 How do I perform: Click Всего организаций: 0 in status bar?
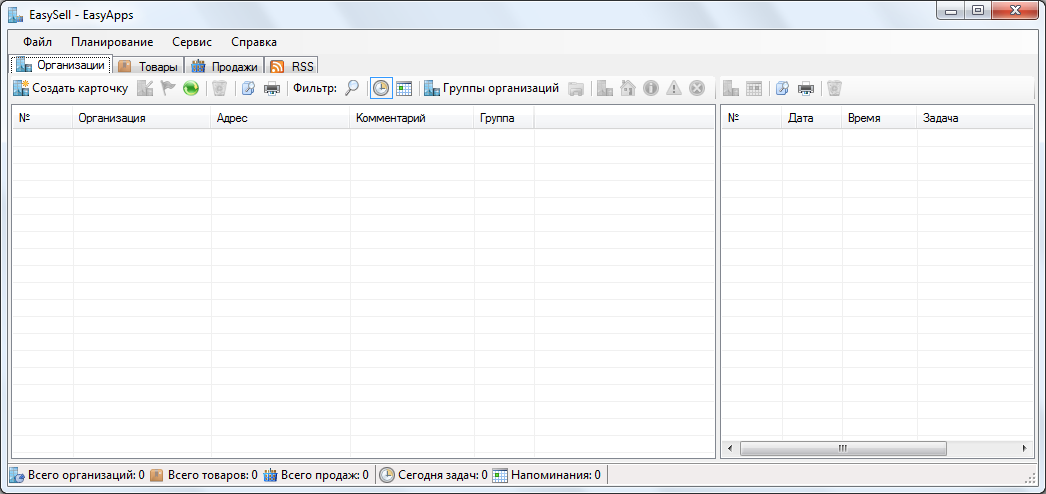(x=77, y=475)
